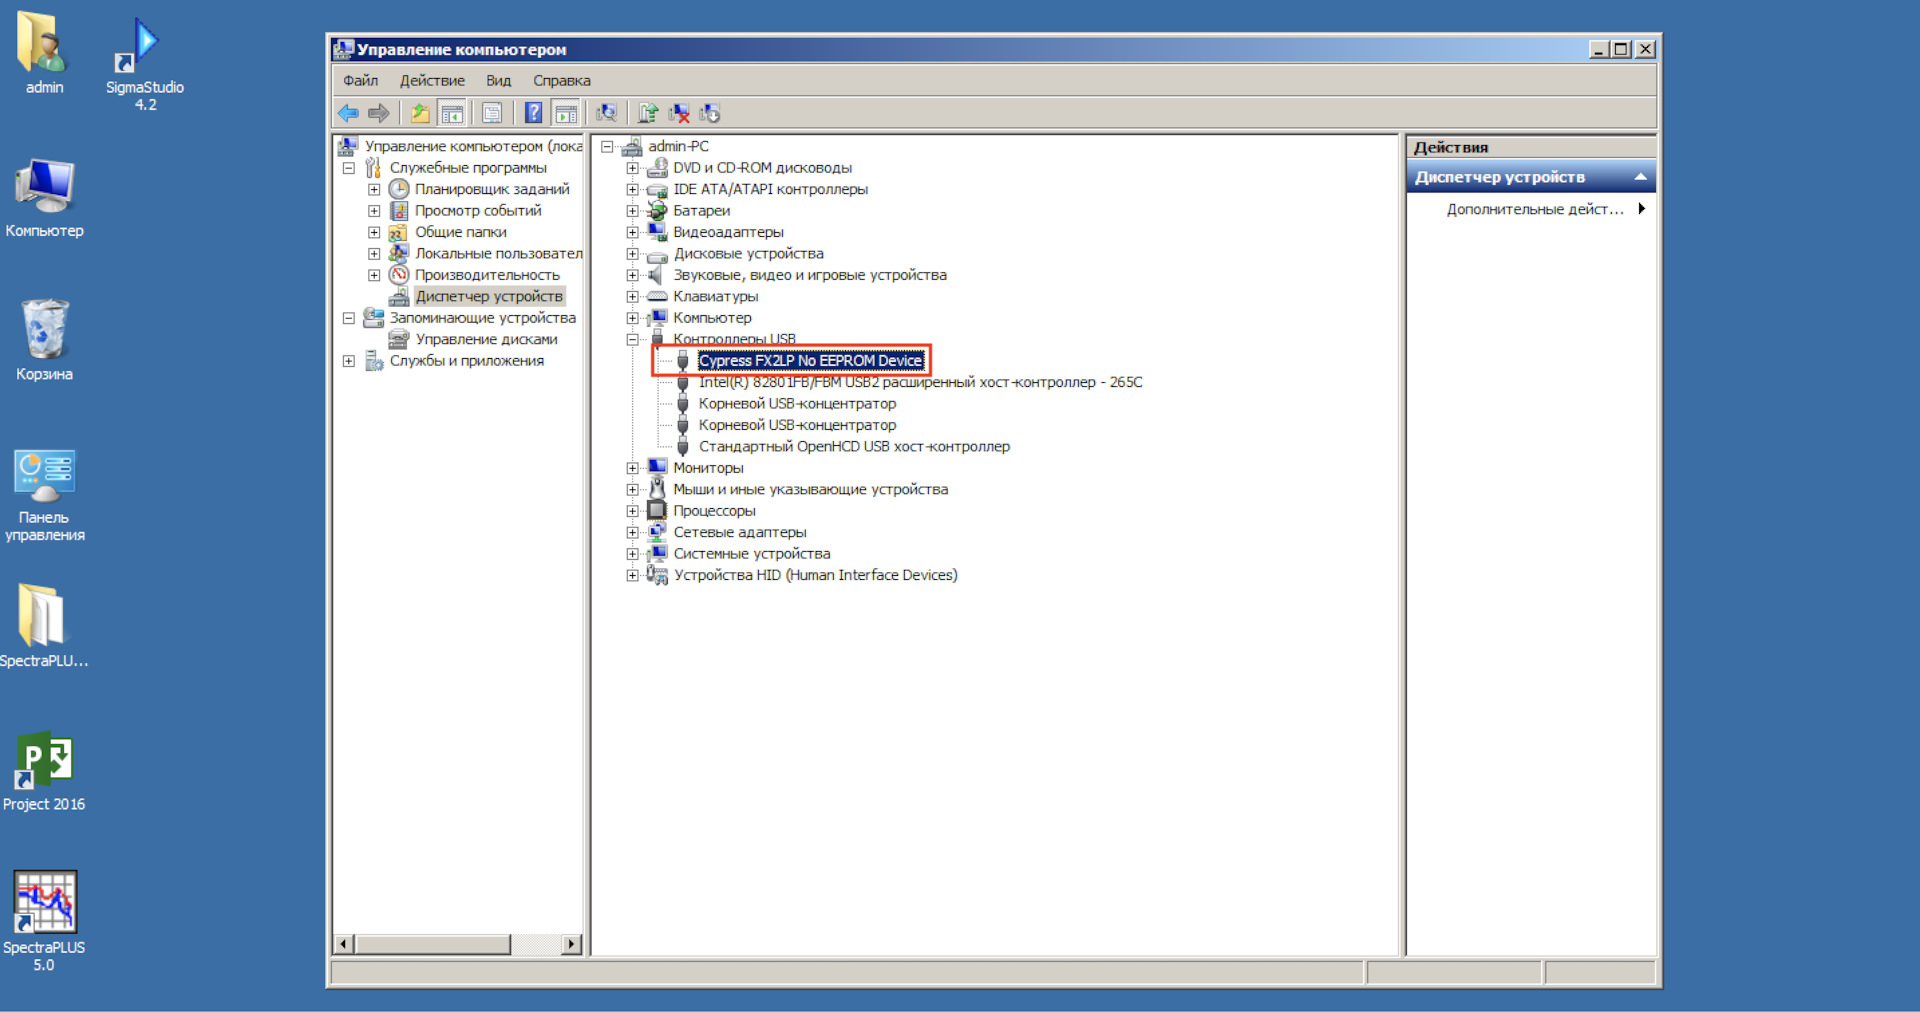This screenshot has width=1920, height=1013.
Task: Open the SigmaStudio 4.2 desktop shortcut
Action: click(x=145, y=64)
